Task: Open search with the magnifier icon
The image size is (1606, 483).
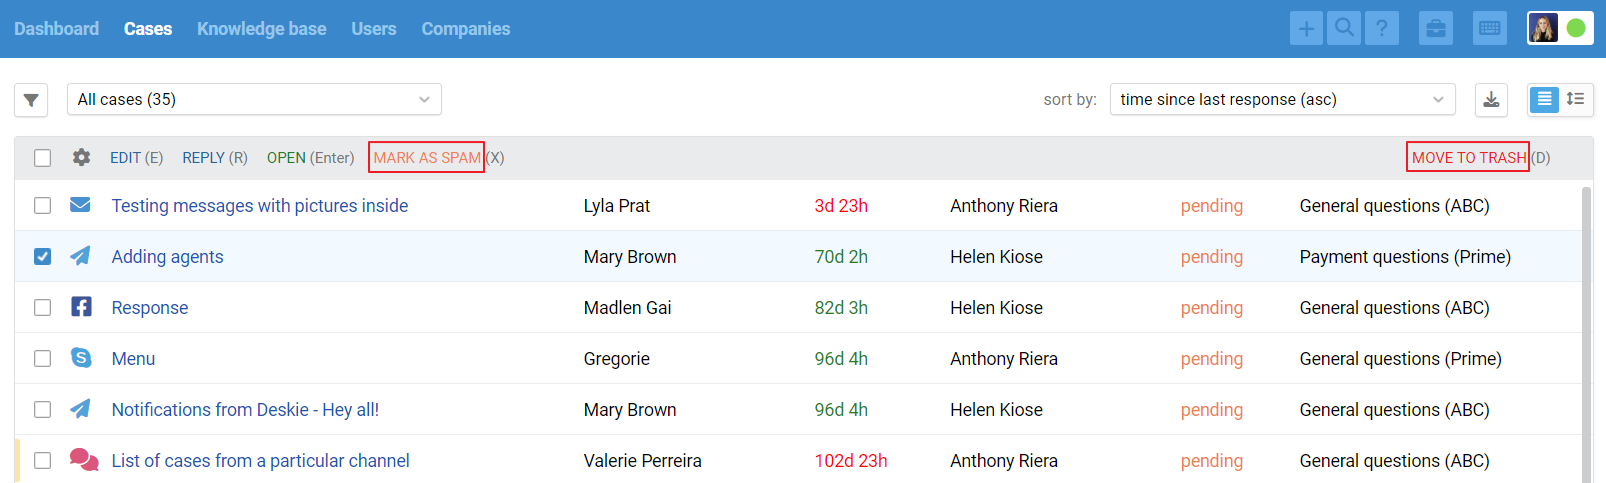Action: 1344,28
